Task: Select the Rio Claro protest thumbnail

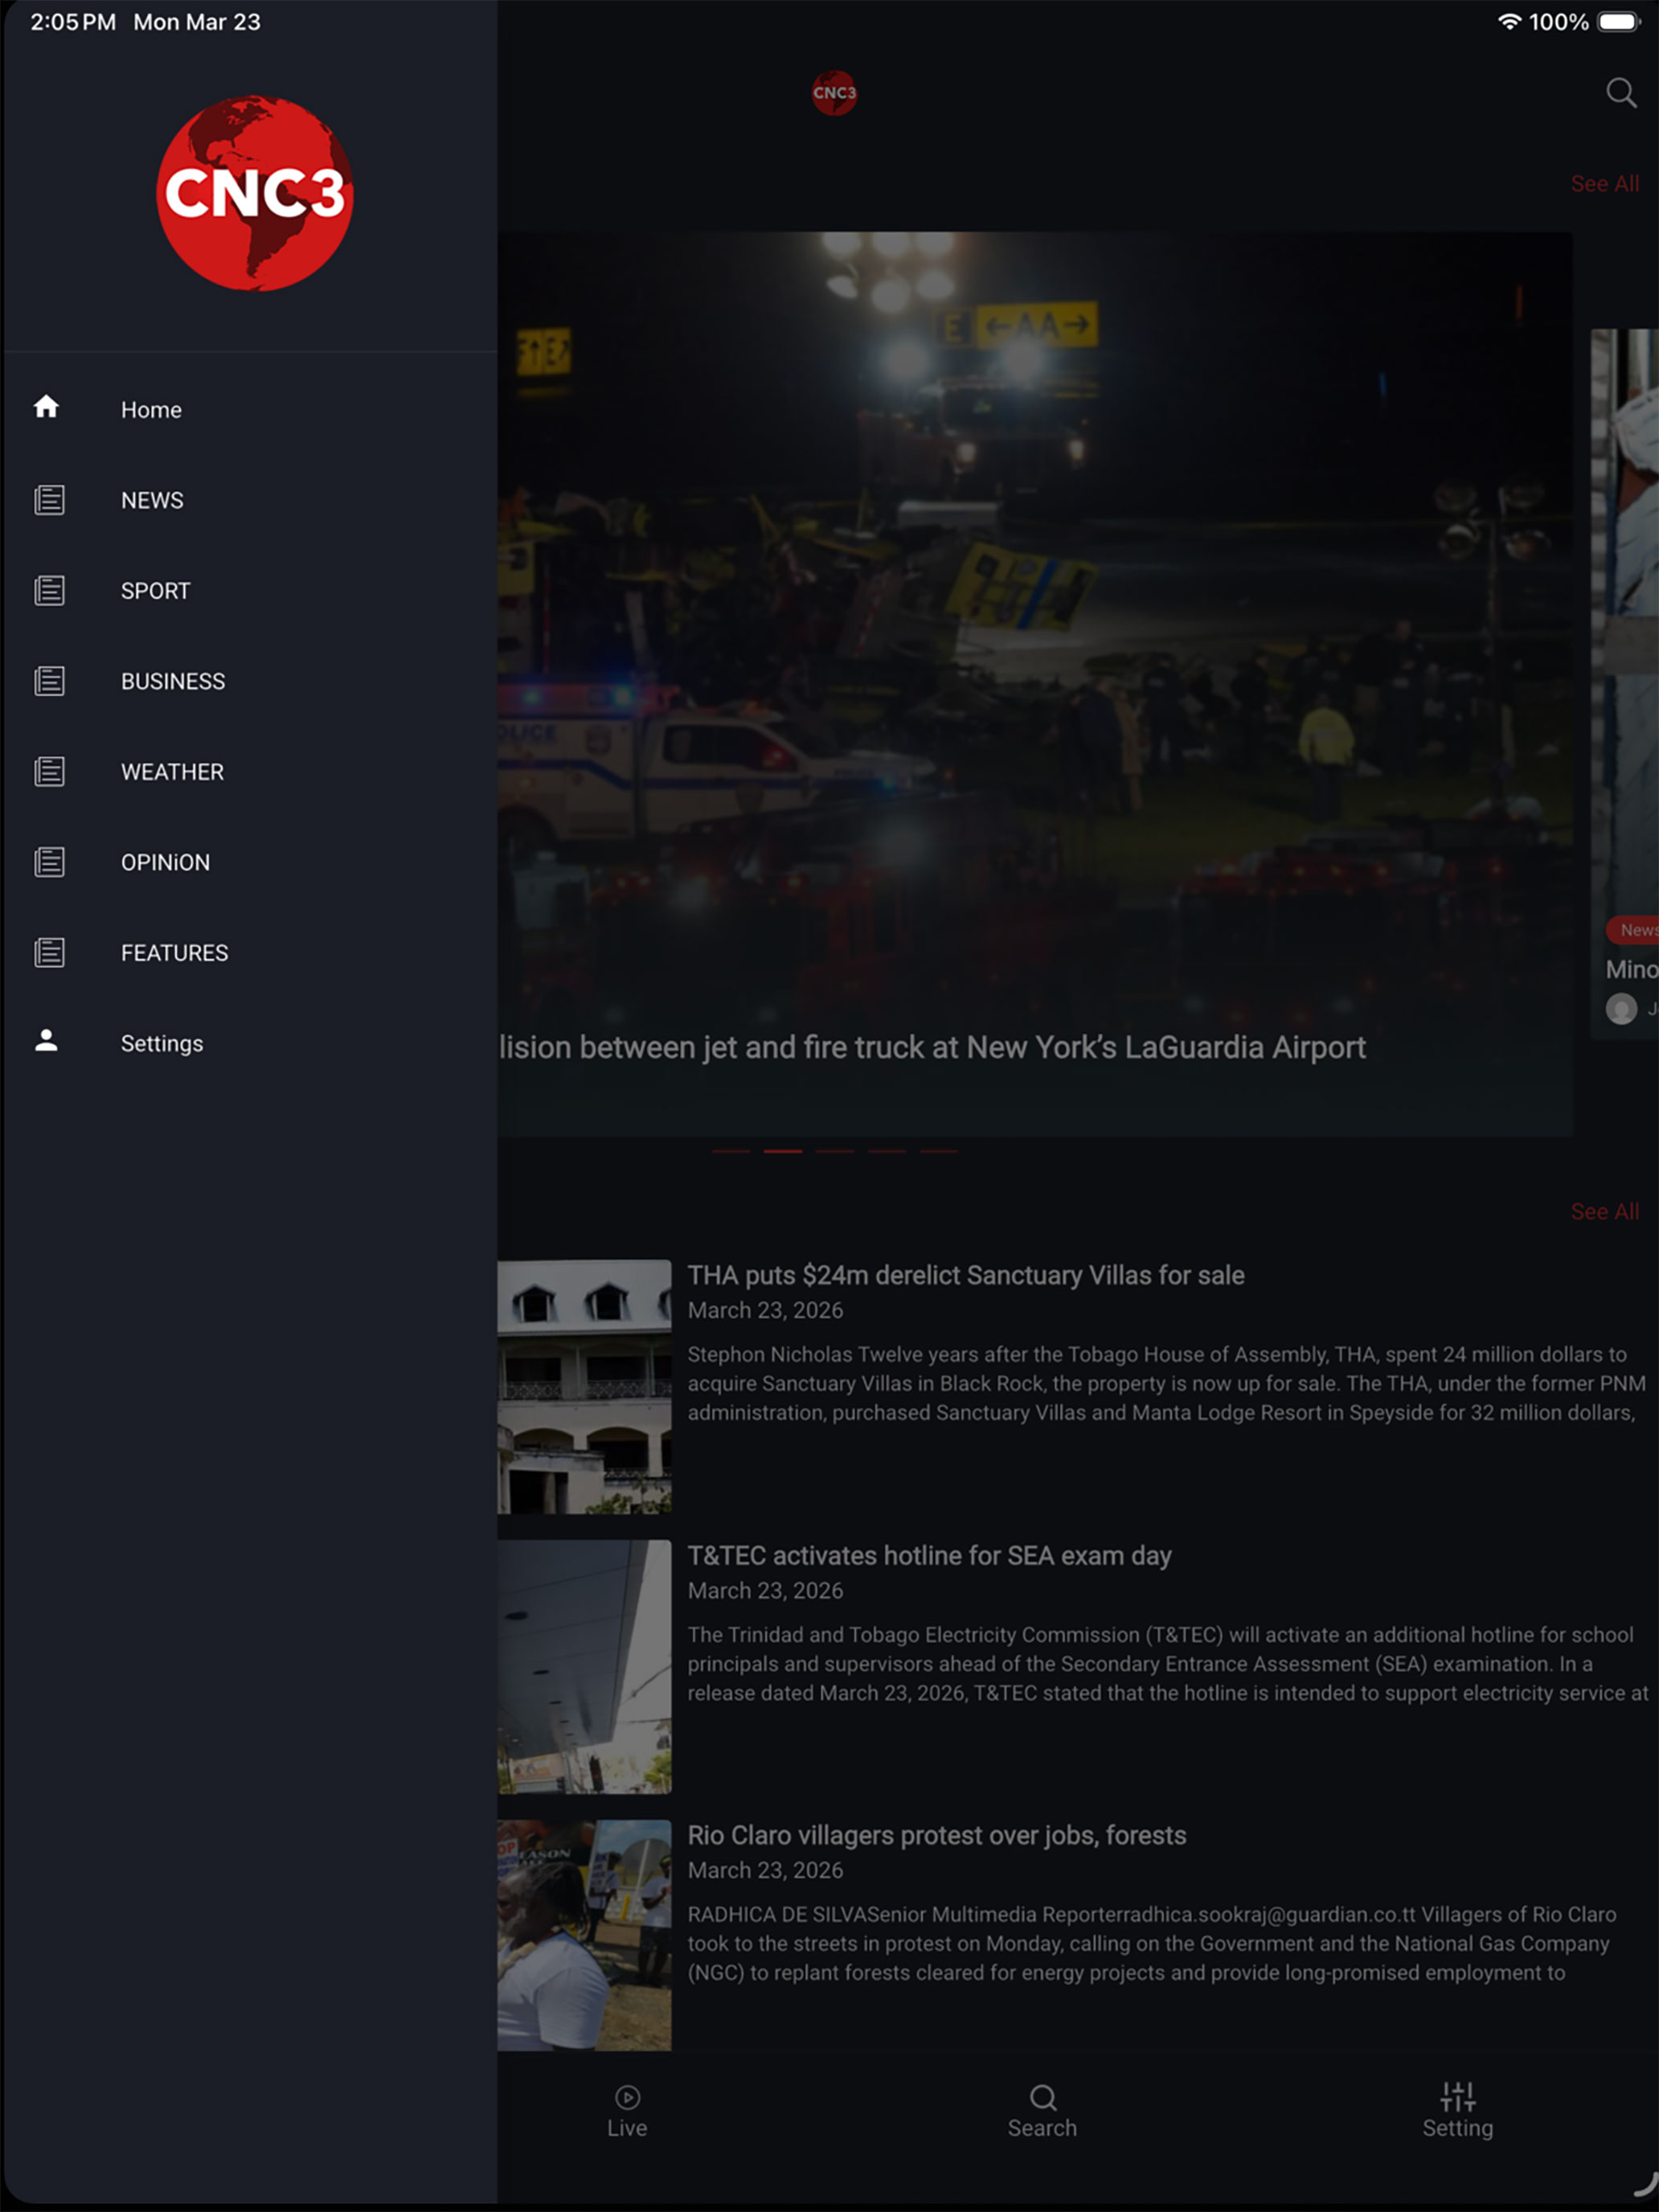Action: click(585, 1935)
